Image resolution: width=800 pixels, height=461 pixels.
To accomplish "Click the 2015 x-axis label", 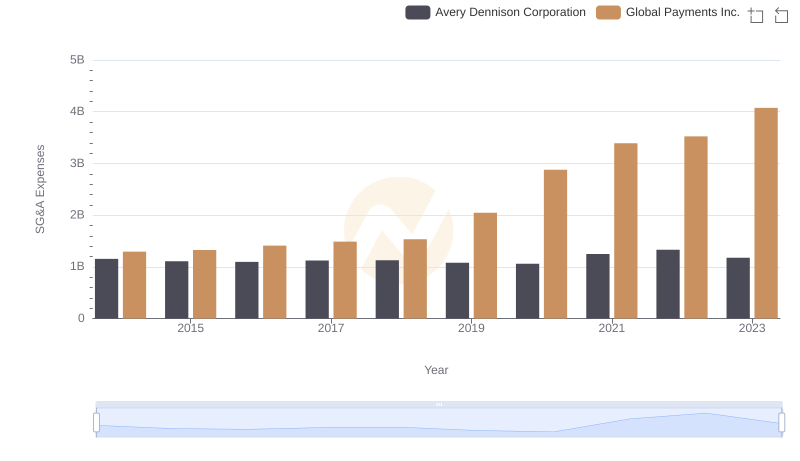I will pos(190,328).
